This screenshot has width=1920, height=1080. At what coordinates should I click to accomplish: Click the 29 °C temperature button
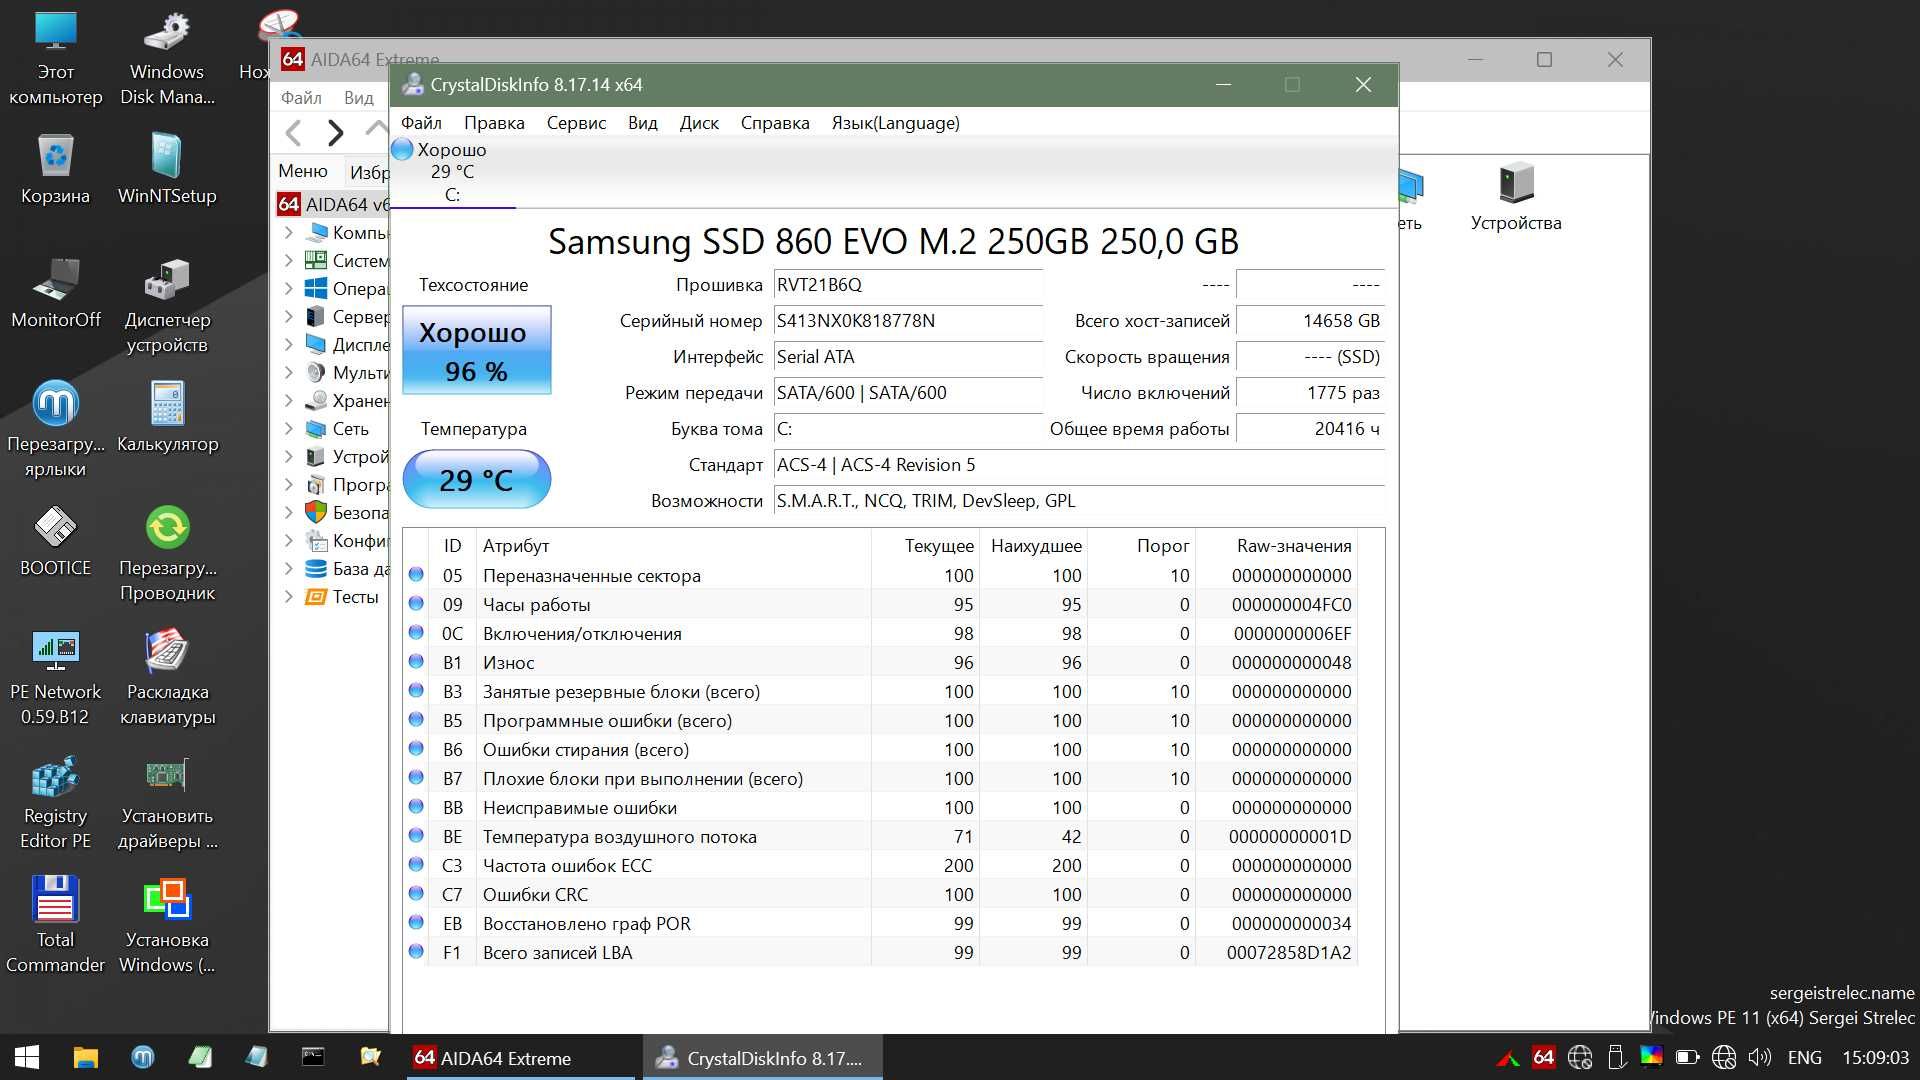click(x=476, y=480)
